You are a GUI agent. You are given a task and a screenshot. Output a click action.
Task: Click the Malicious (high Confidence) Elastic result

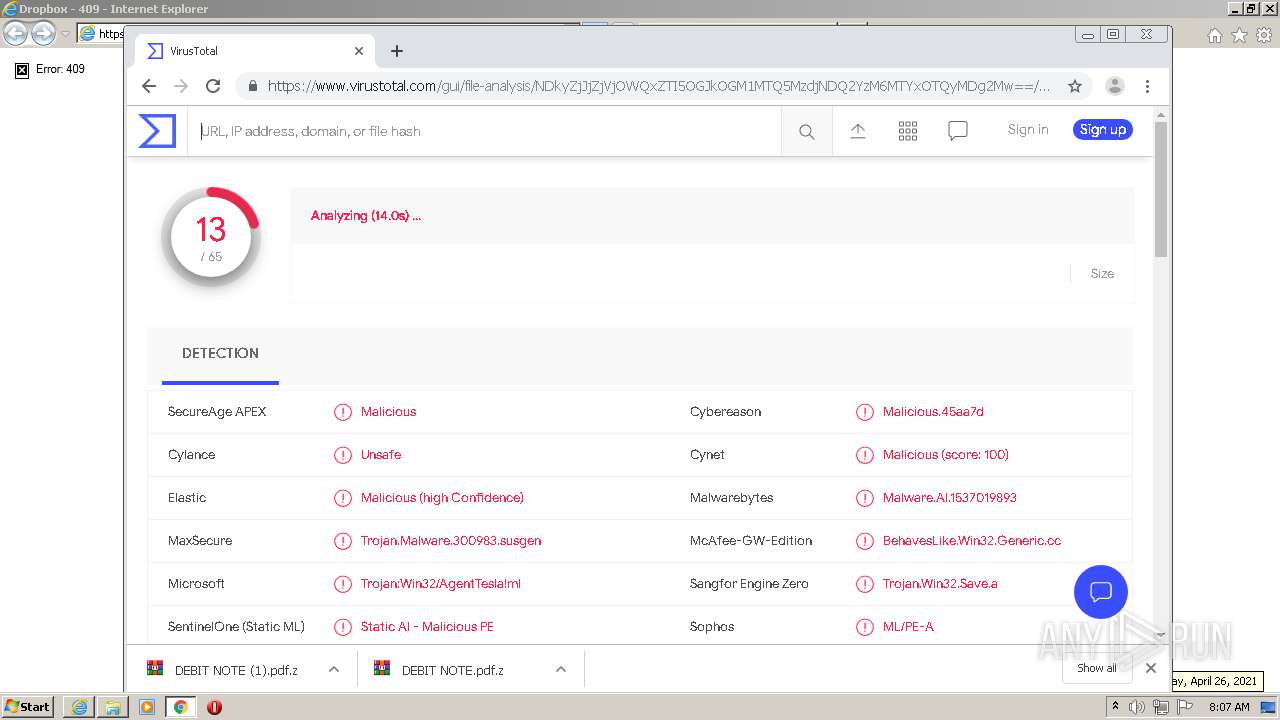point(442,498)
